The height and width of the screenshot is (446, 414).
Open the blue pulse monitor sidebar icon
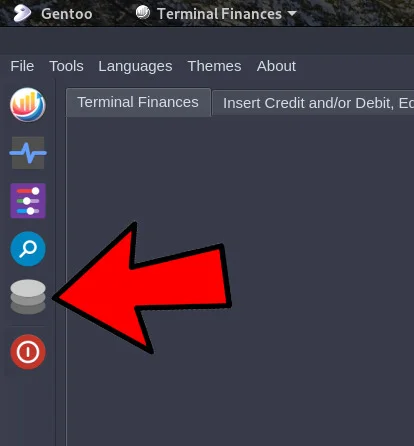point(28,153)
